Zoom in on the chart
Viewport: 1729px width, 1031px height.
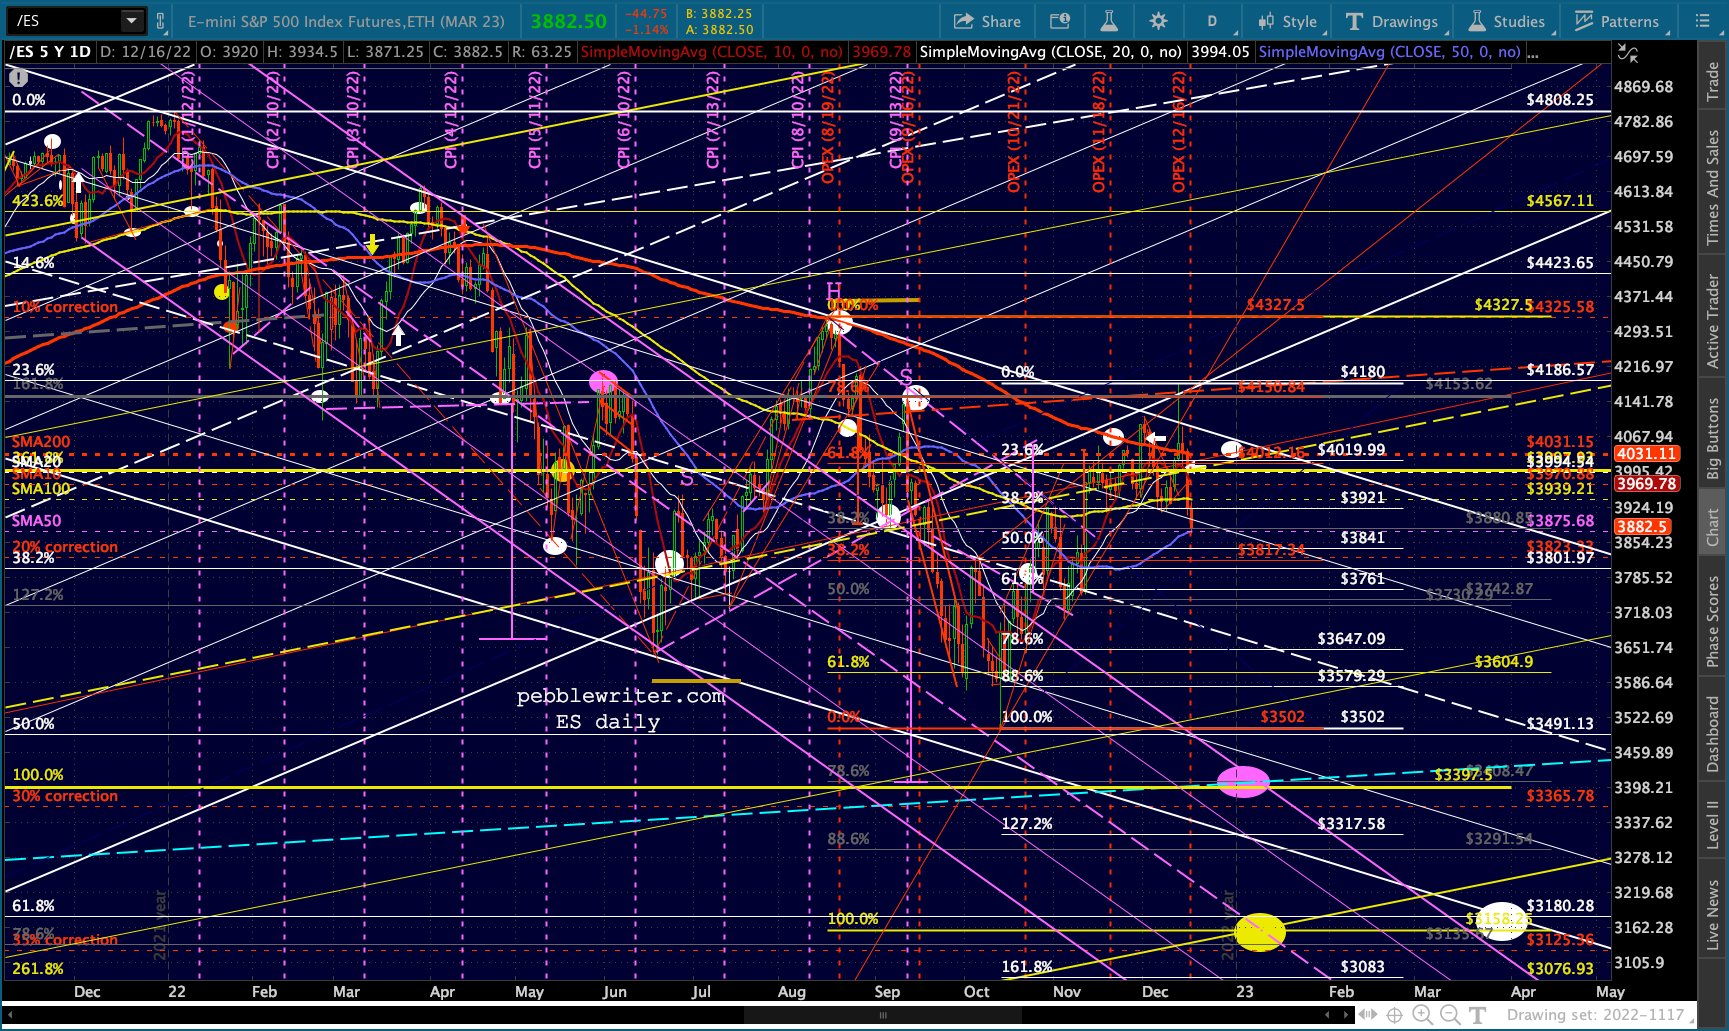1422,1015
